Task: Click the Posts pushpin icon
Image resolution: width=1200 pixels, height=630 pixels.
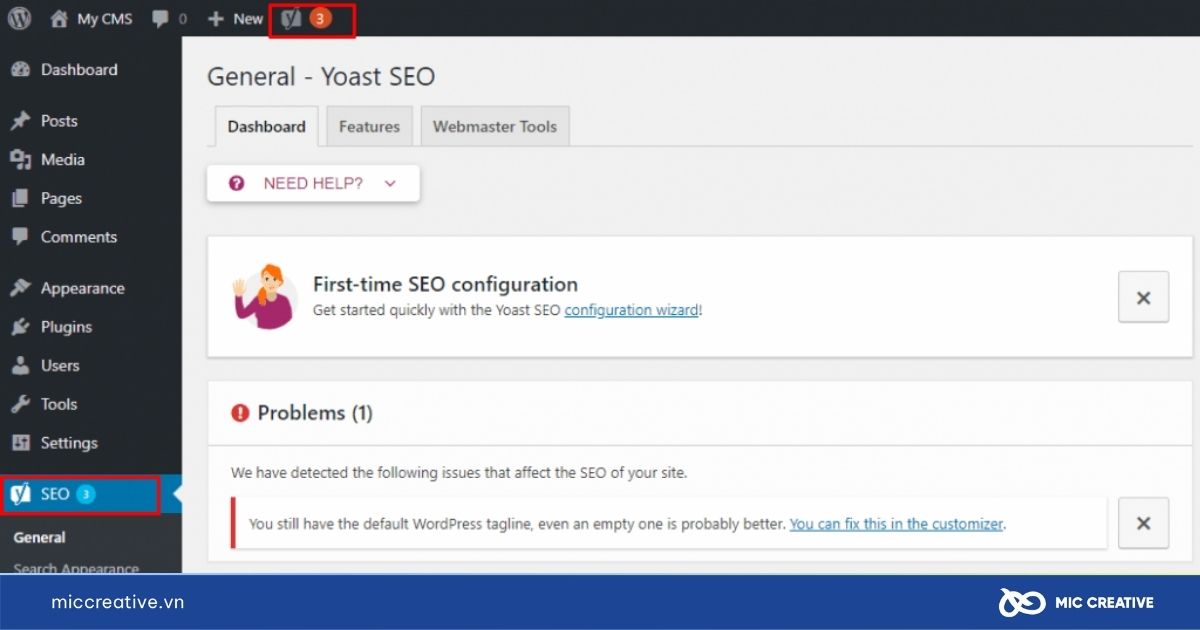Action: pyautogui.click(x=20, y=121)
